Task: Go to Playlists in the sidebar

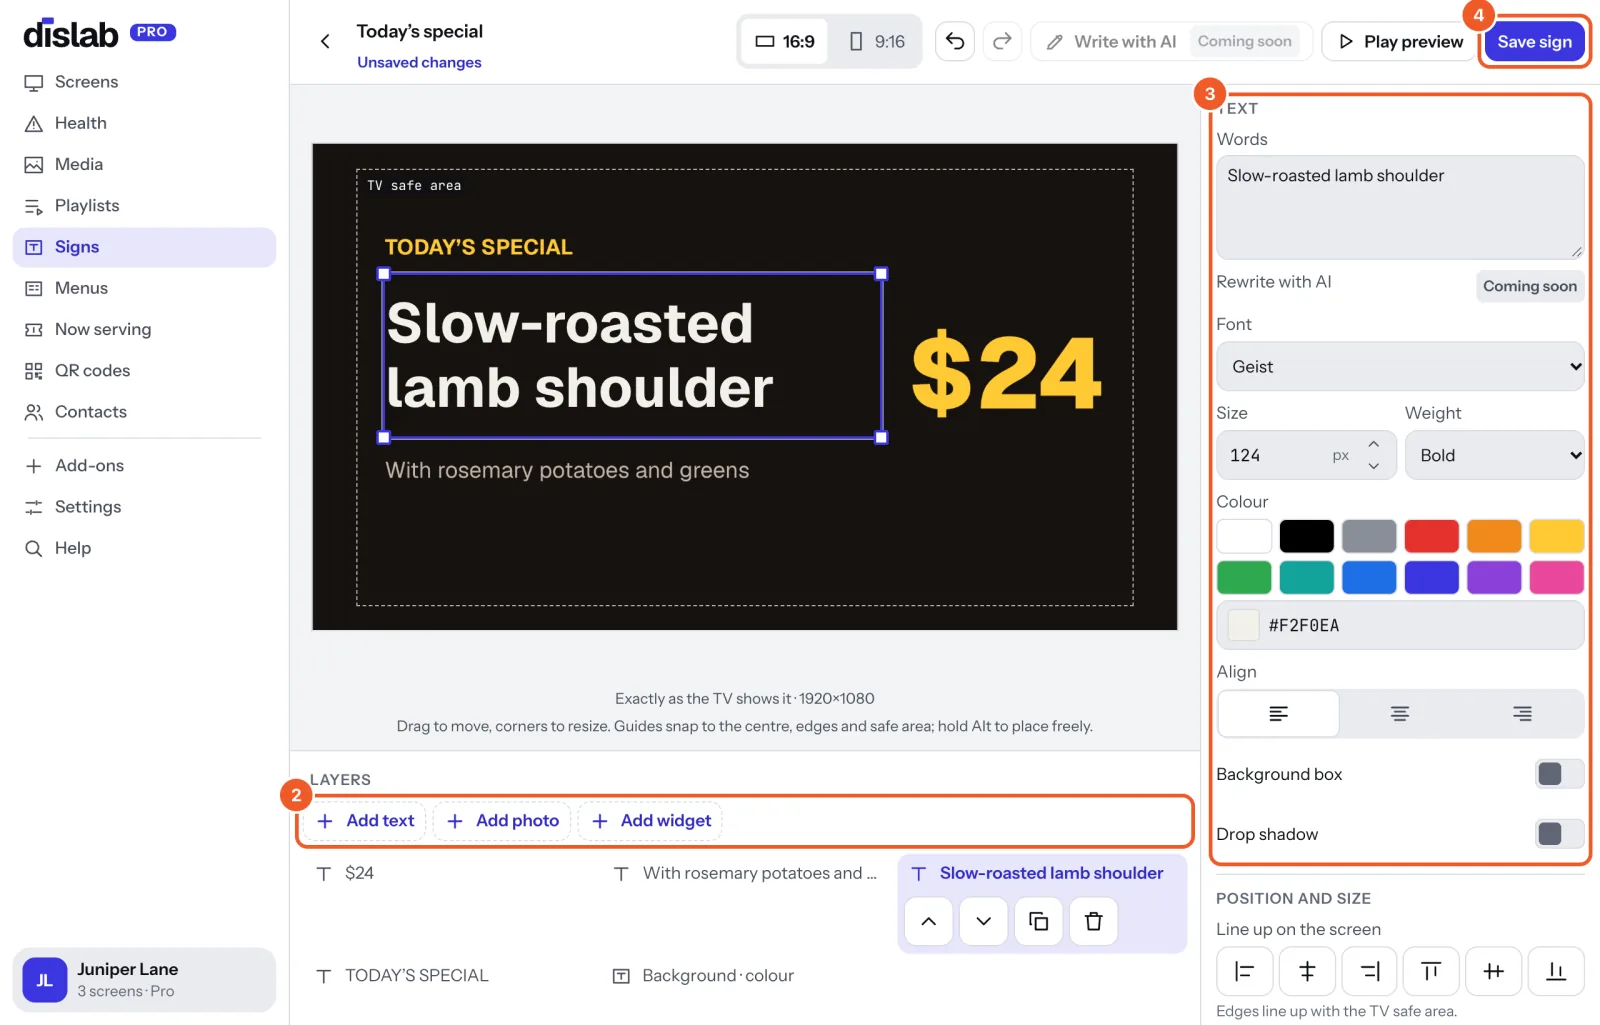Action: [x=144, y=206]
